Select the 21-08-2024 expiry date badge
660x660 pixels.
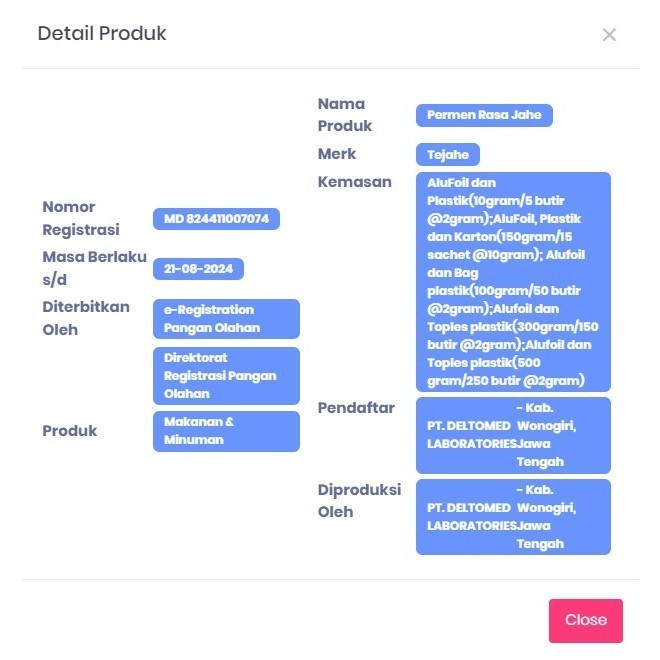point(198,269)
